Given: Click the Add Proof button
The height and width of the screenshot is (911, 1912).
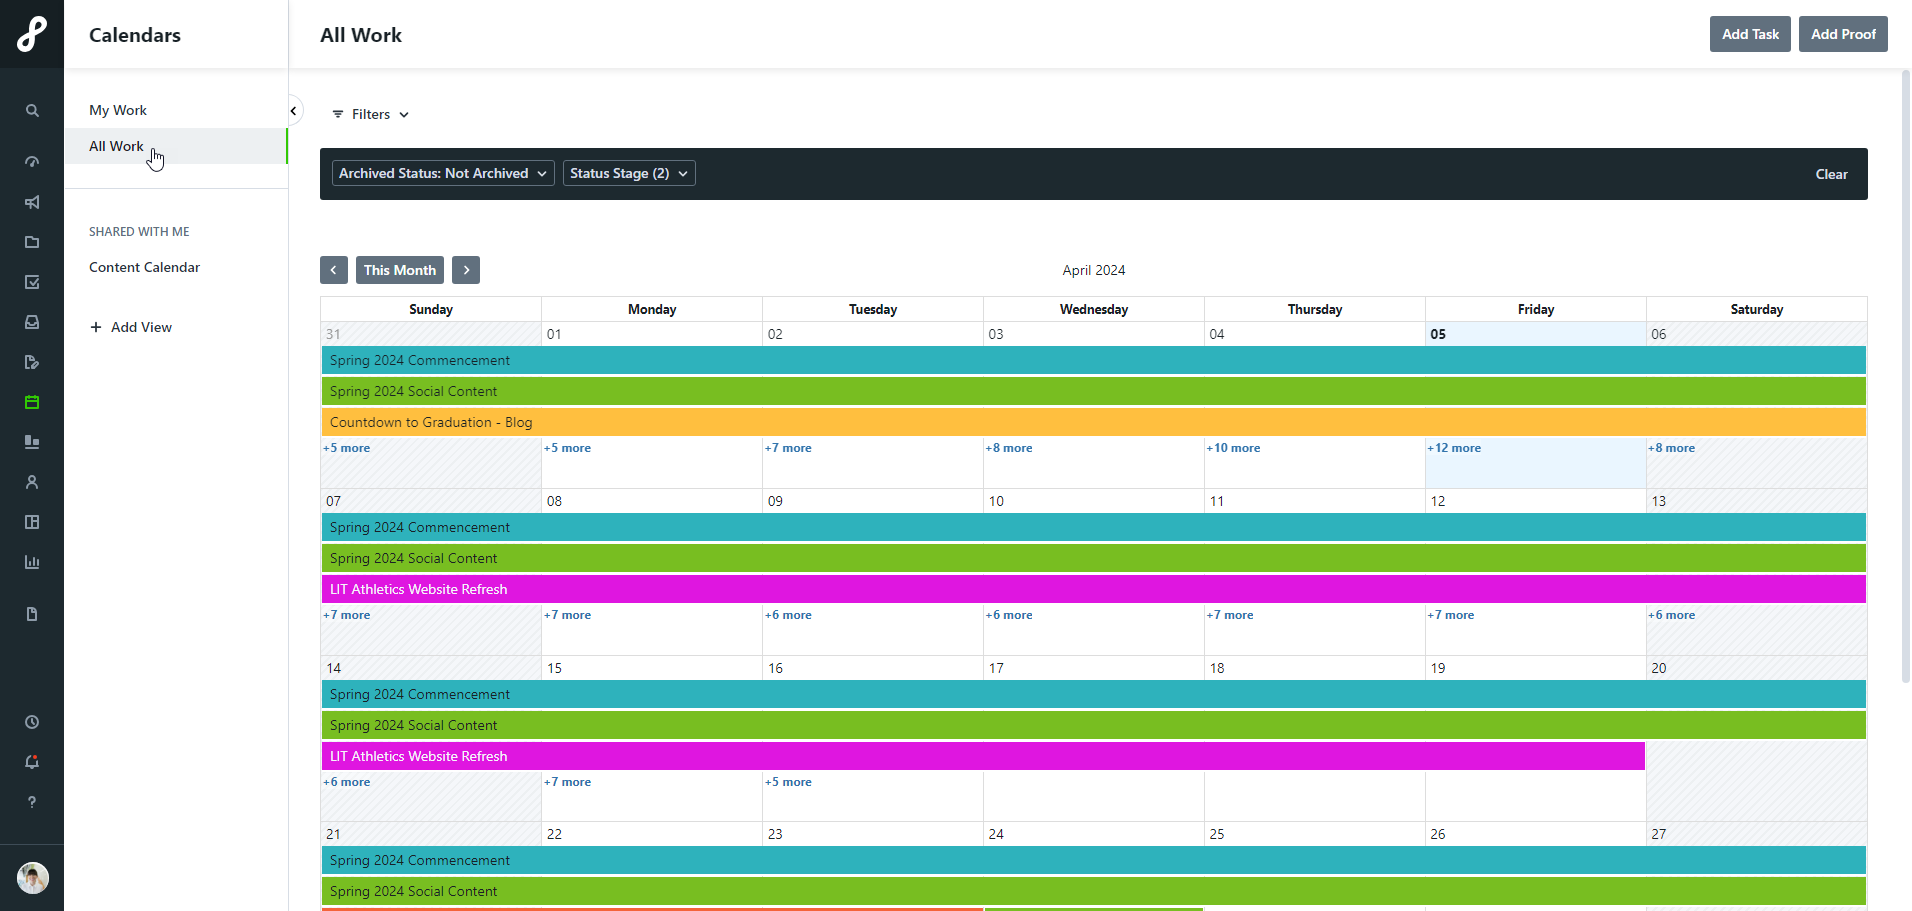Looking at the screenshot, I should point(1843,34).
